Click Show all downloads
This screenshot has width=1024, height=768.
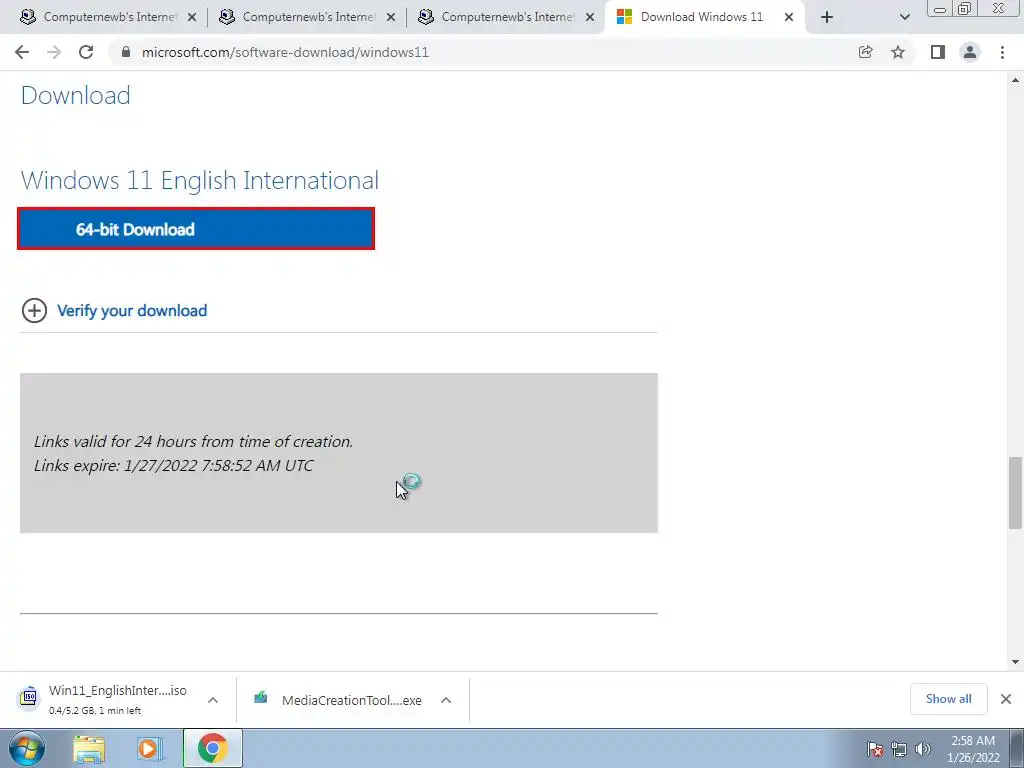tap(948, 699)
